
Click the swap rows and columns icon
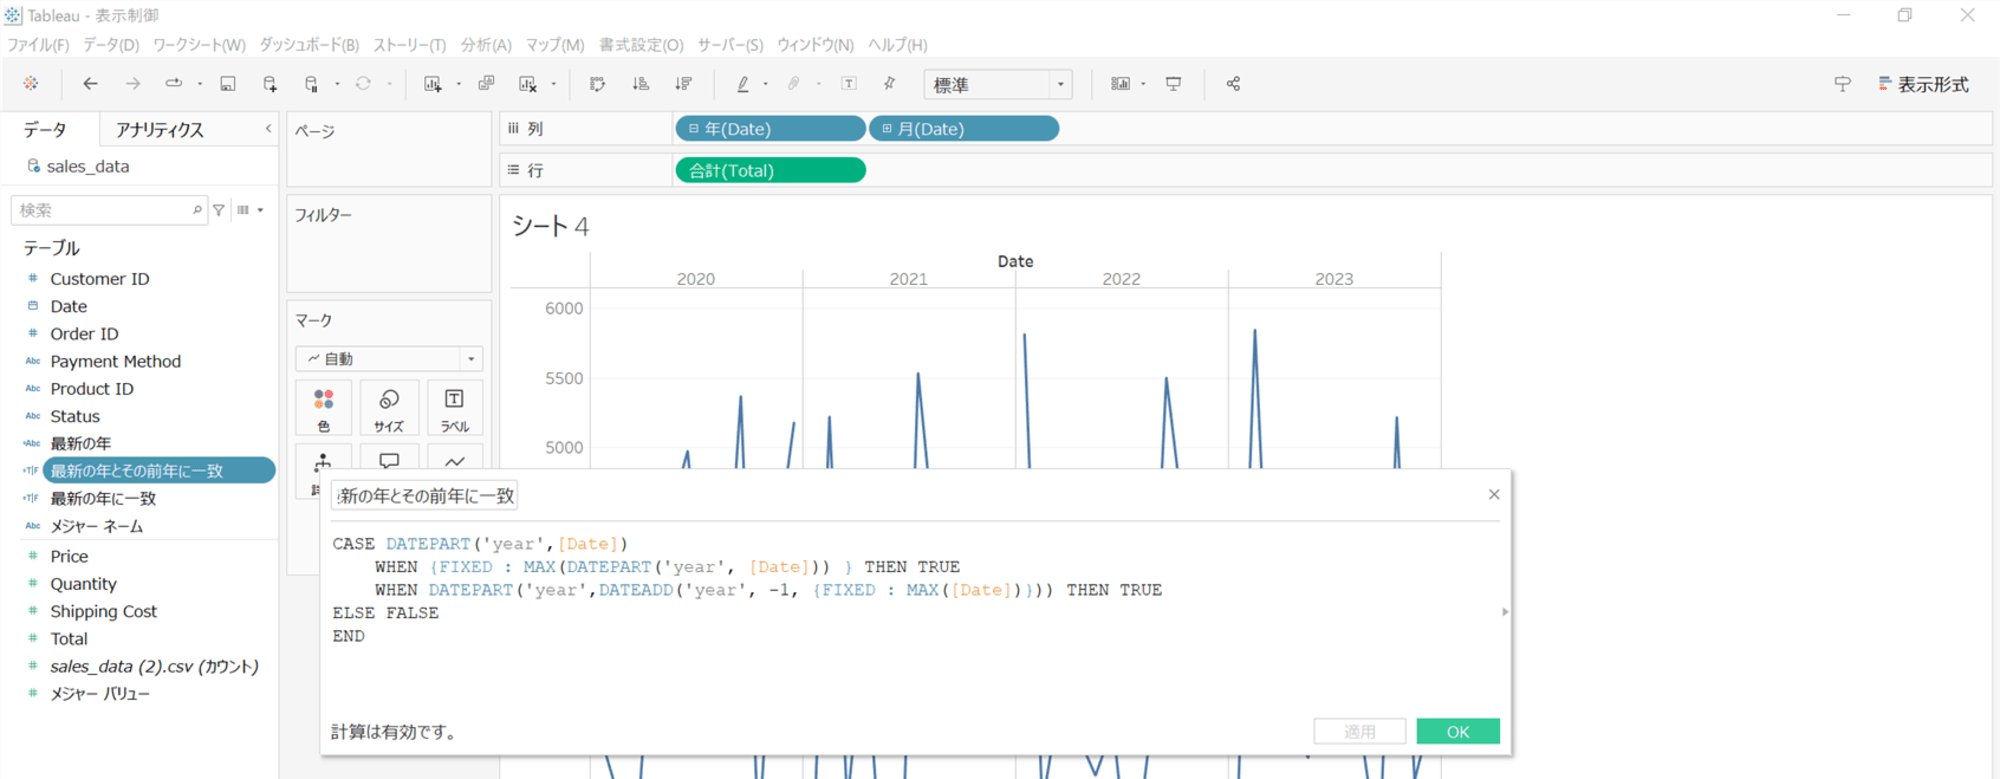(598, 84)
